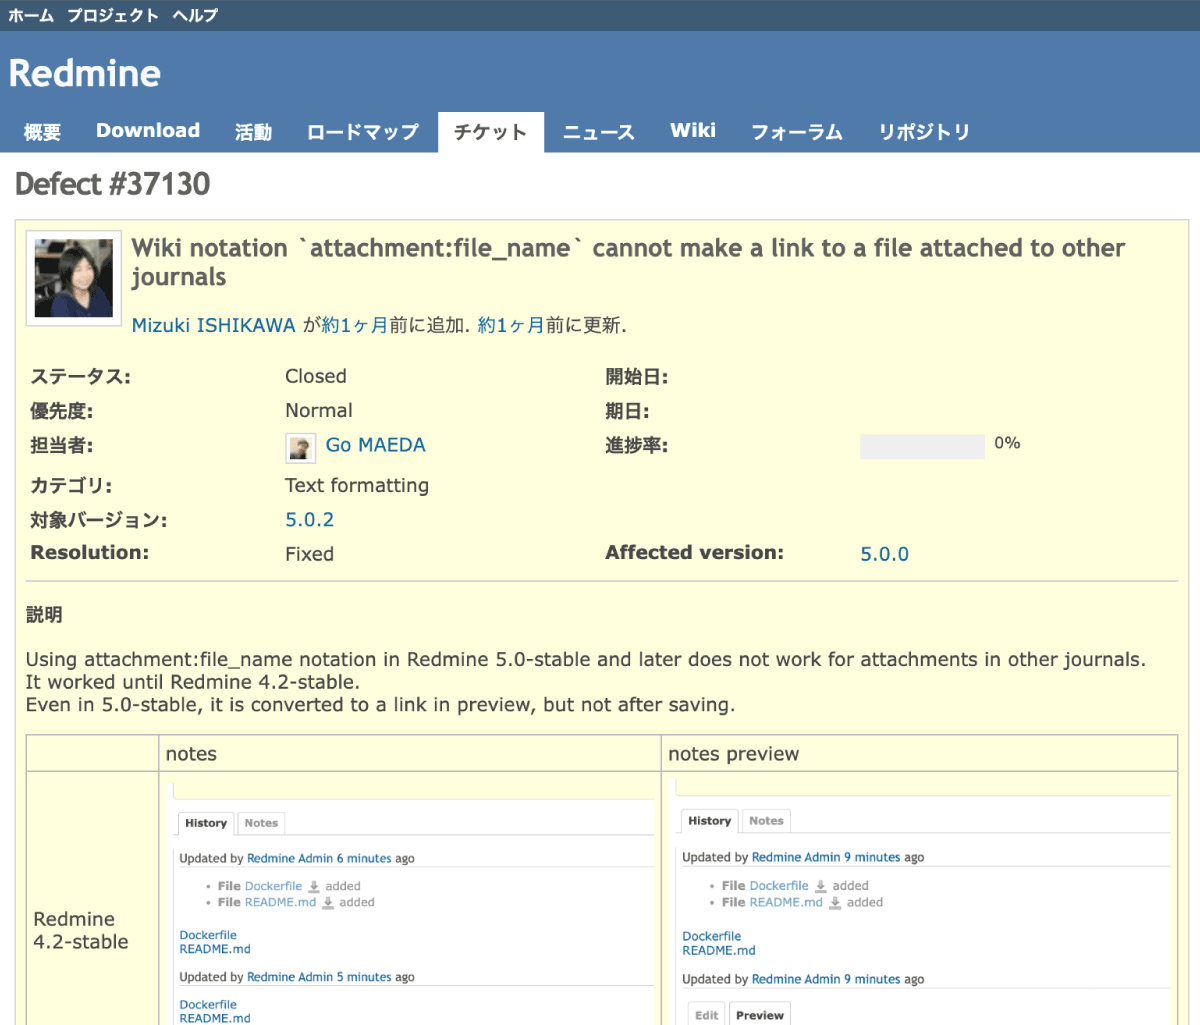Open the ニュース tab
Viewport: 1200px width, 1025px height.
click(599, 132)
